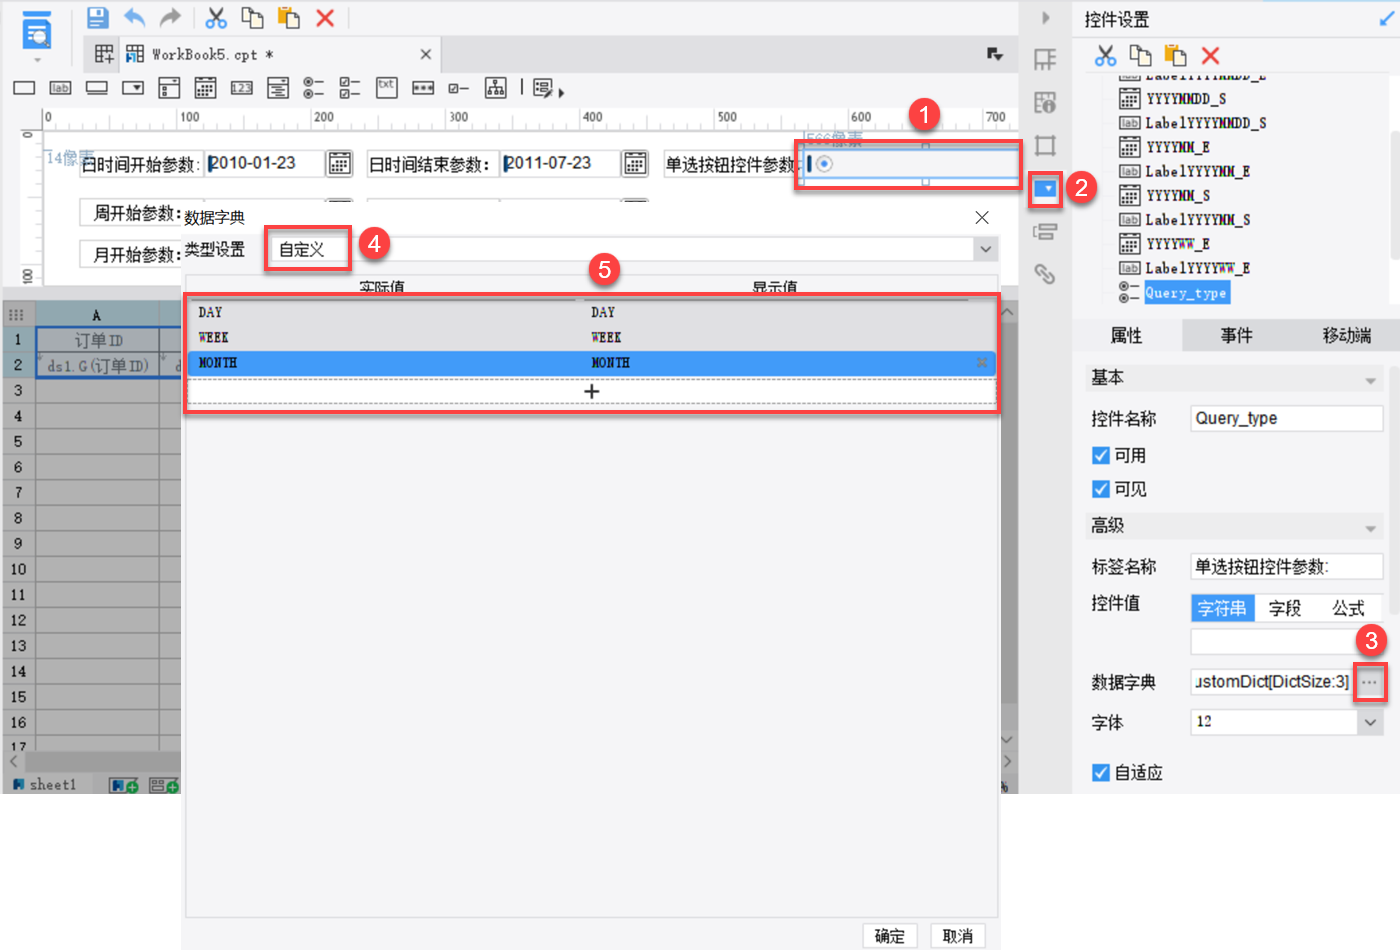The width and height of the screenshot is (1400, 950).
Task: Insert a checkbox group widget
Action: [349, 88]
